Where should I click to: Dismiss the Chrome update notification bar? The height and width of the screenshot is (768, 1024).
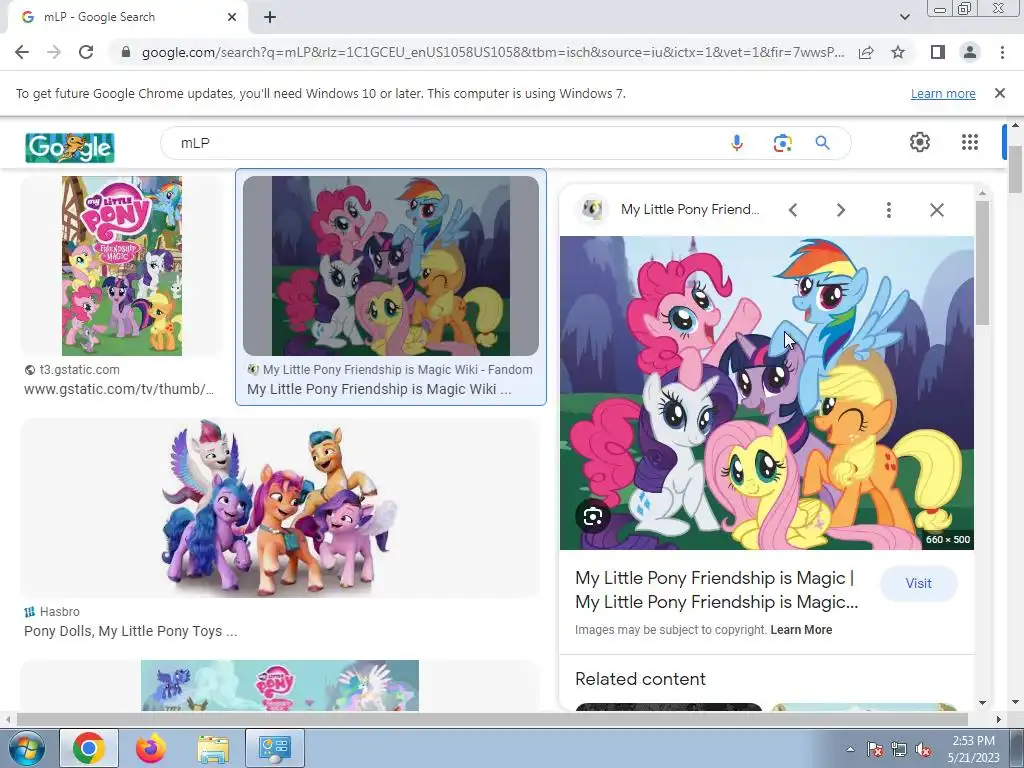point(1000,93)
